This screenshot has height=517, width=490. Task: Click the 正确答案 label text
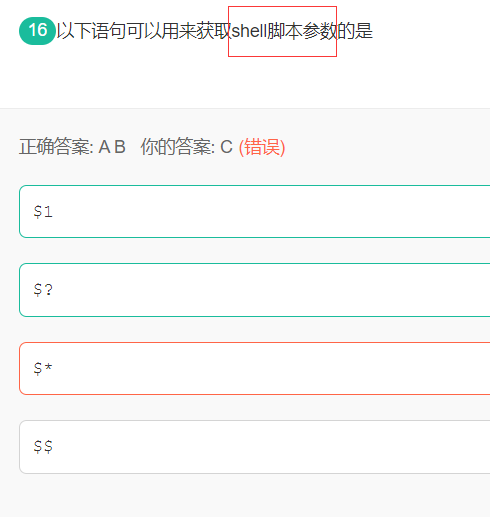56,146
